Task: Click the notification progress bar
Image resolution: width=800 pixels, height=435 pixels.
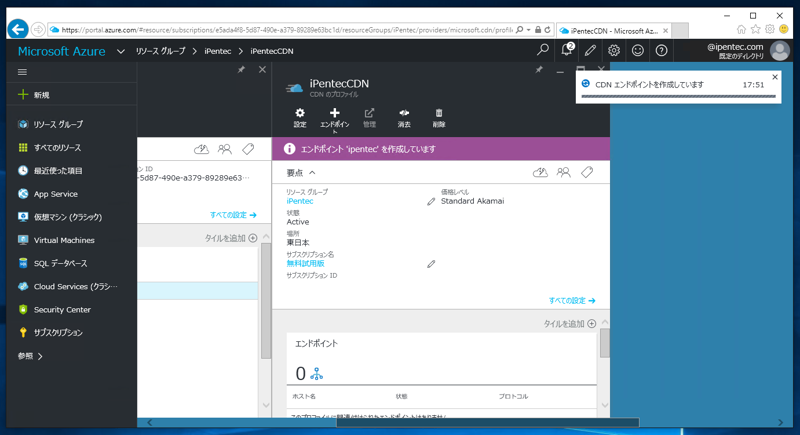Action: [678, 96]
